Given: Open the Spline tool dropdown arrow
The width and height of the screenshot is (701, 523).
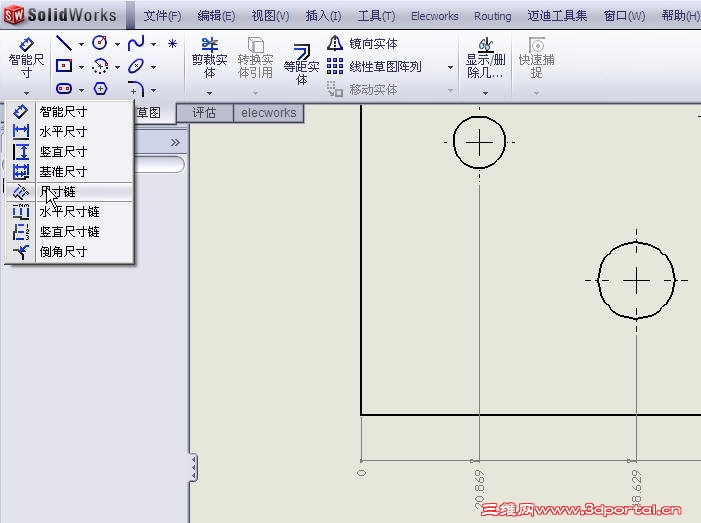Looking at the screenshot, I should click(153, 44).
